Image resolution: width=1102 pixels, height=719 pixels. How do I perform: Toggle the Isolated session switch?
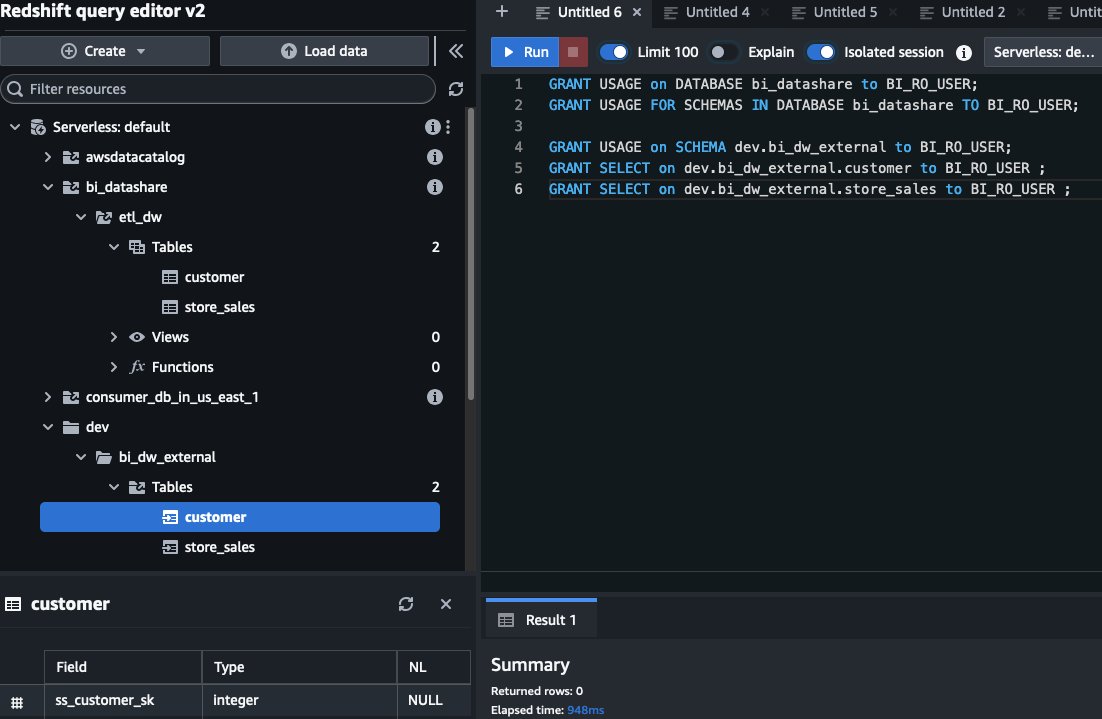coord(820,52)
